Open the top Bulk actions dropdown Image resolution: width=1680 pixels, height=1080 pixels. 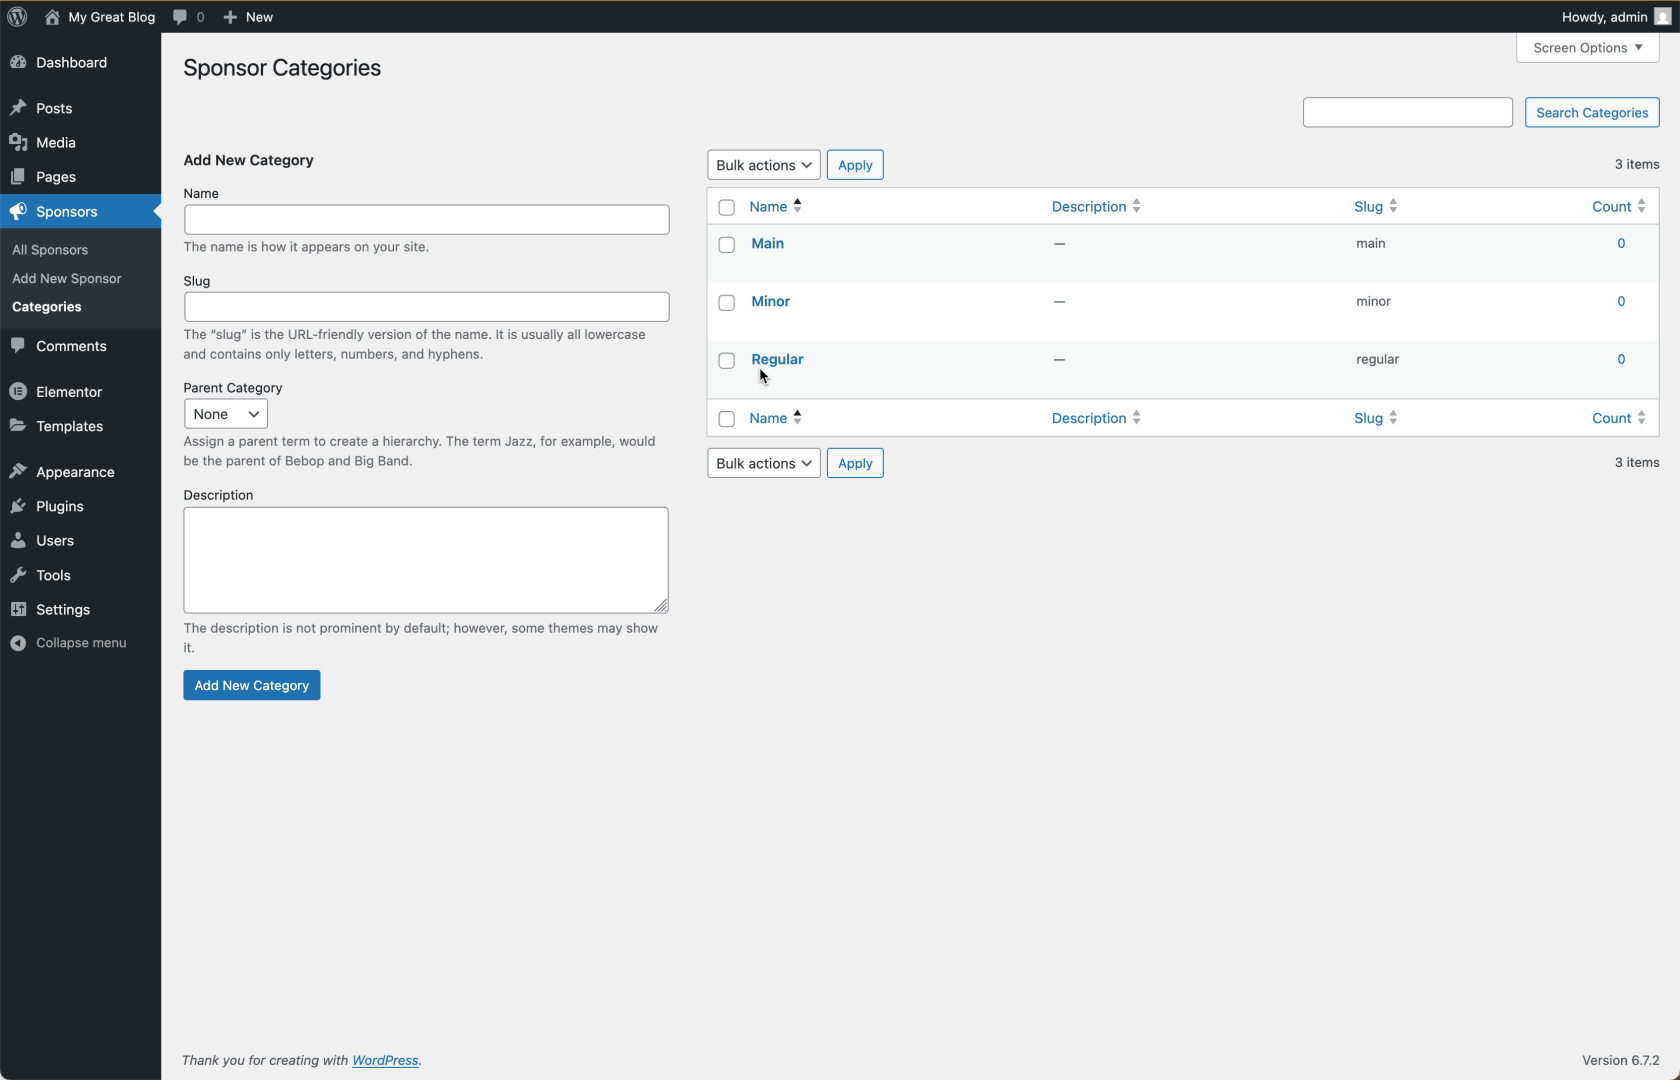point(763,165)
